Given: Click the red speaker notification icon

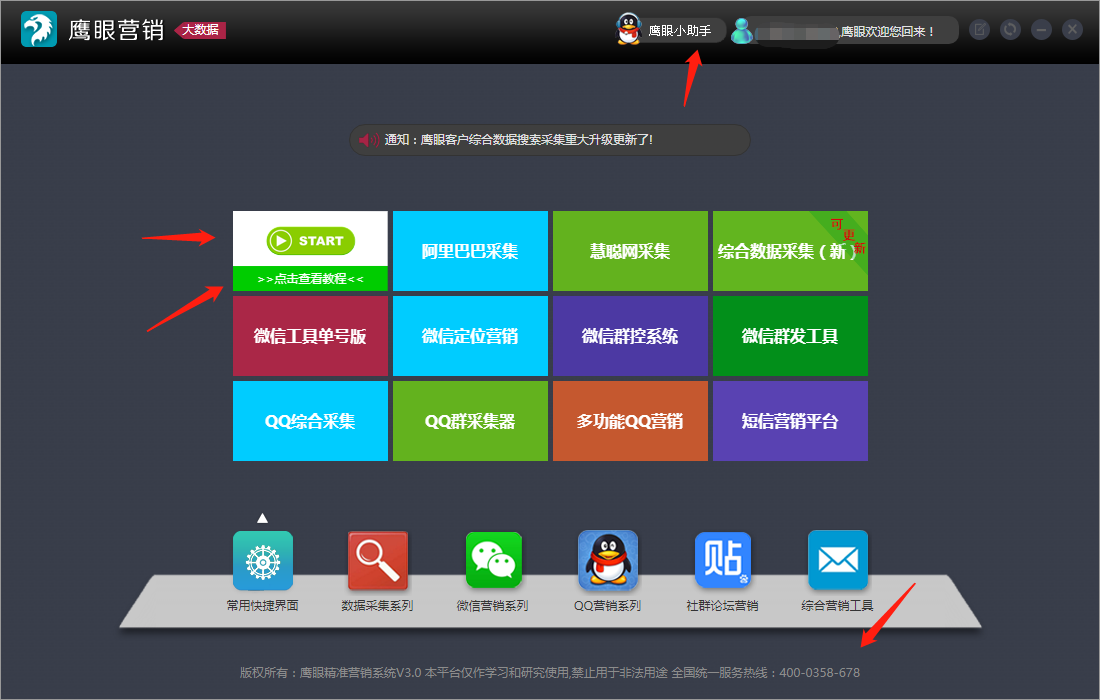Looking at the screenshot, I should click(369, 140).
